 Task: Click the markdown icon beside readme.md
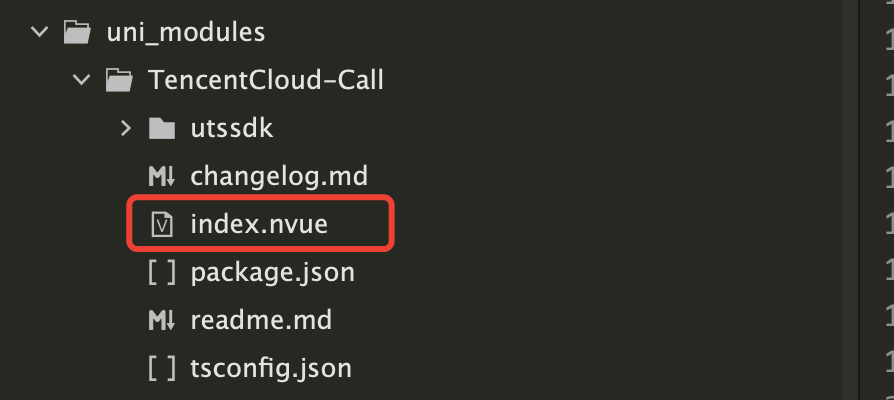tap(162, 320)
